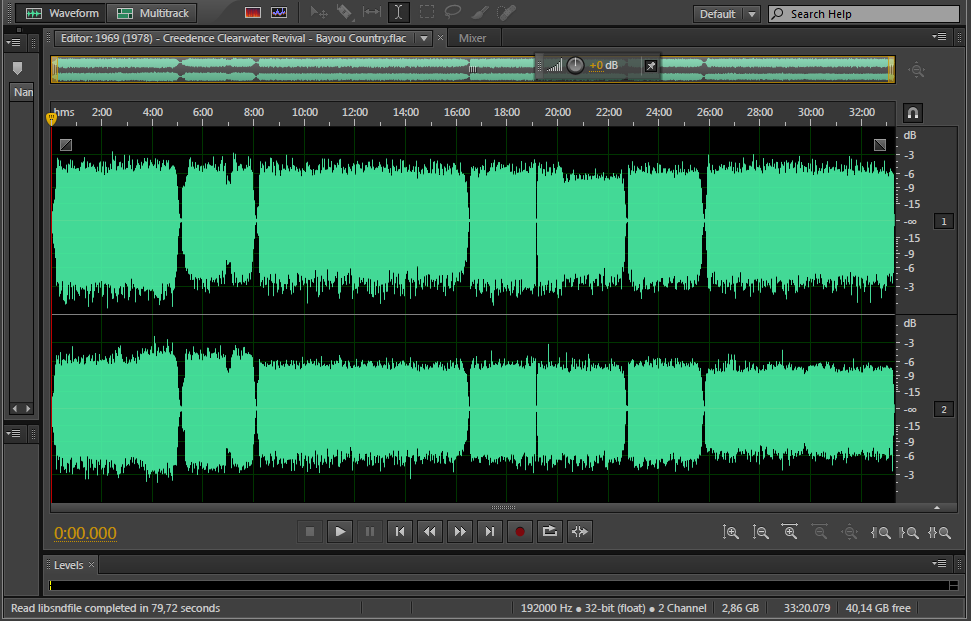The height and width of the screenshot is (621, 971).
Task: Click the marker icon in left panel
Action: pos(17,67)
